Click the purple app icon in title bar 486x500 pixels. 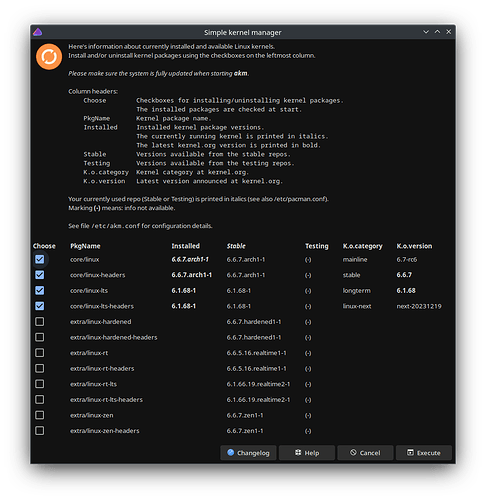[x=38, y=32]
